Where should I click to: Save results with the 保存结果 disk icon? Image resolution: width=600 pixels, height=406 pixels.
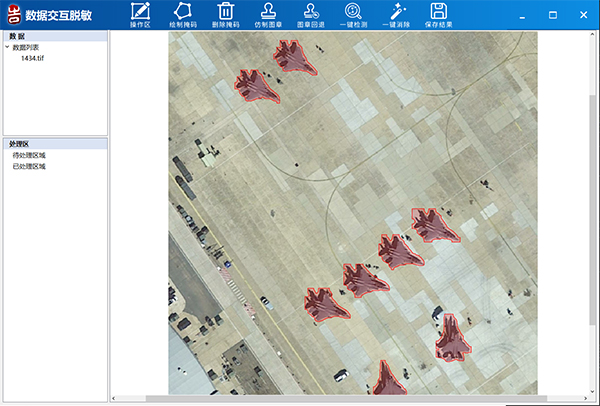pos(438,14)
